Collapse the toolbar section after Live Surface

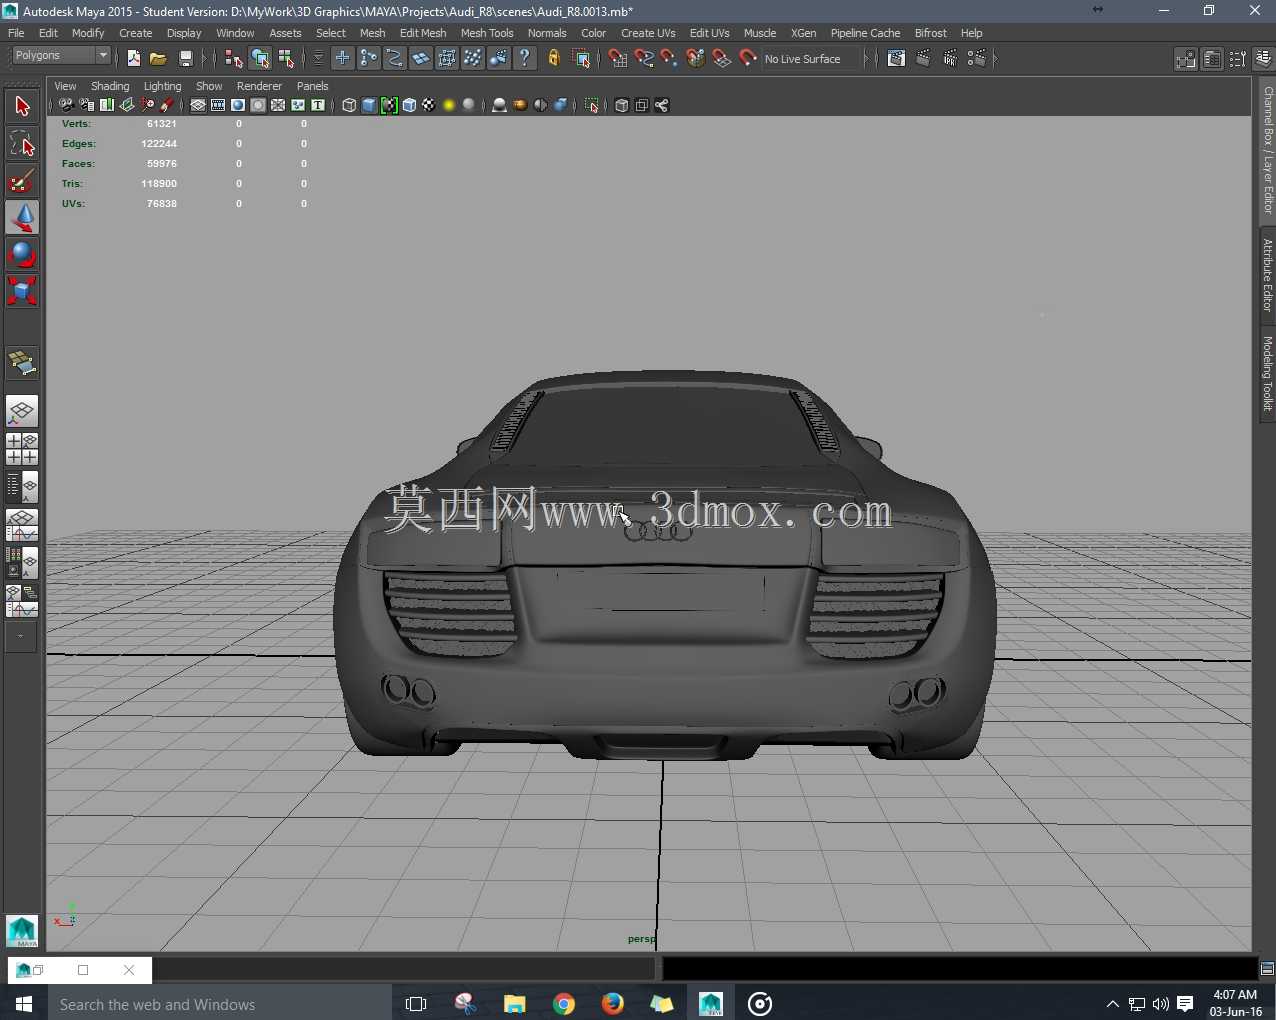tap(868, 59)
